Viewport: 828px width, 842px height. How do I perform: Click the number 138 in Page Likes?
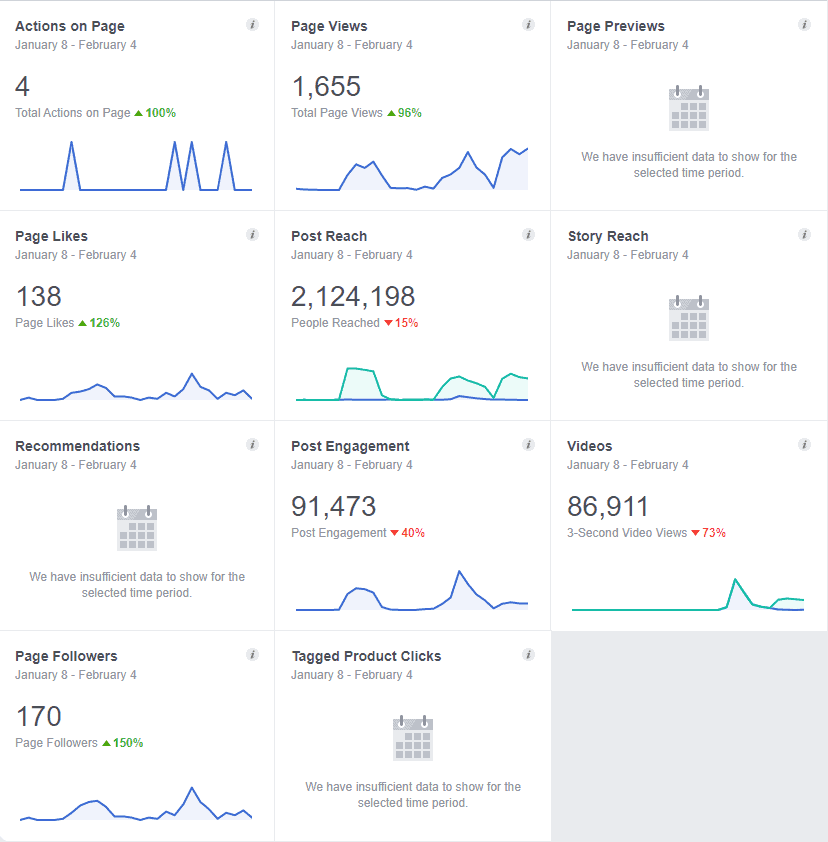point(39,296)
